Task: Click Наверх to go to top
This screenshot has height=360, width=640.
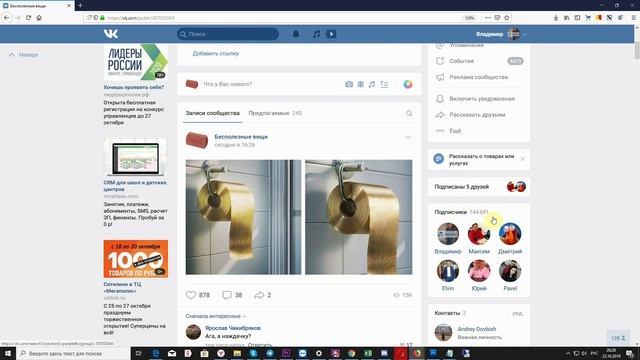Action: tap(24, 54)
